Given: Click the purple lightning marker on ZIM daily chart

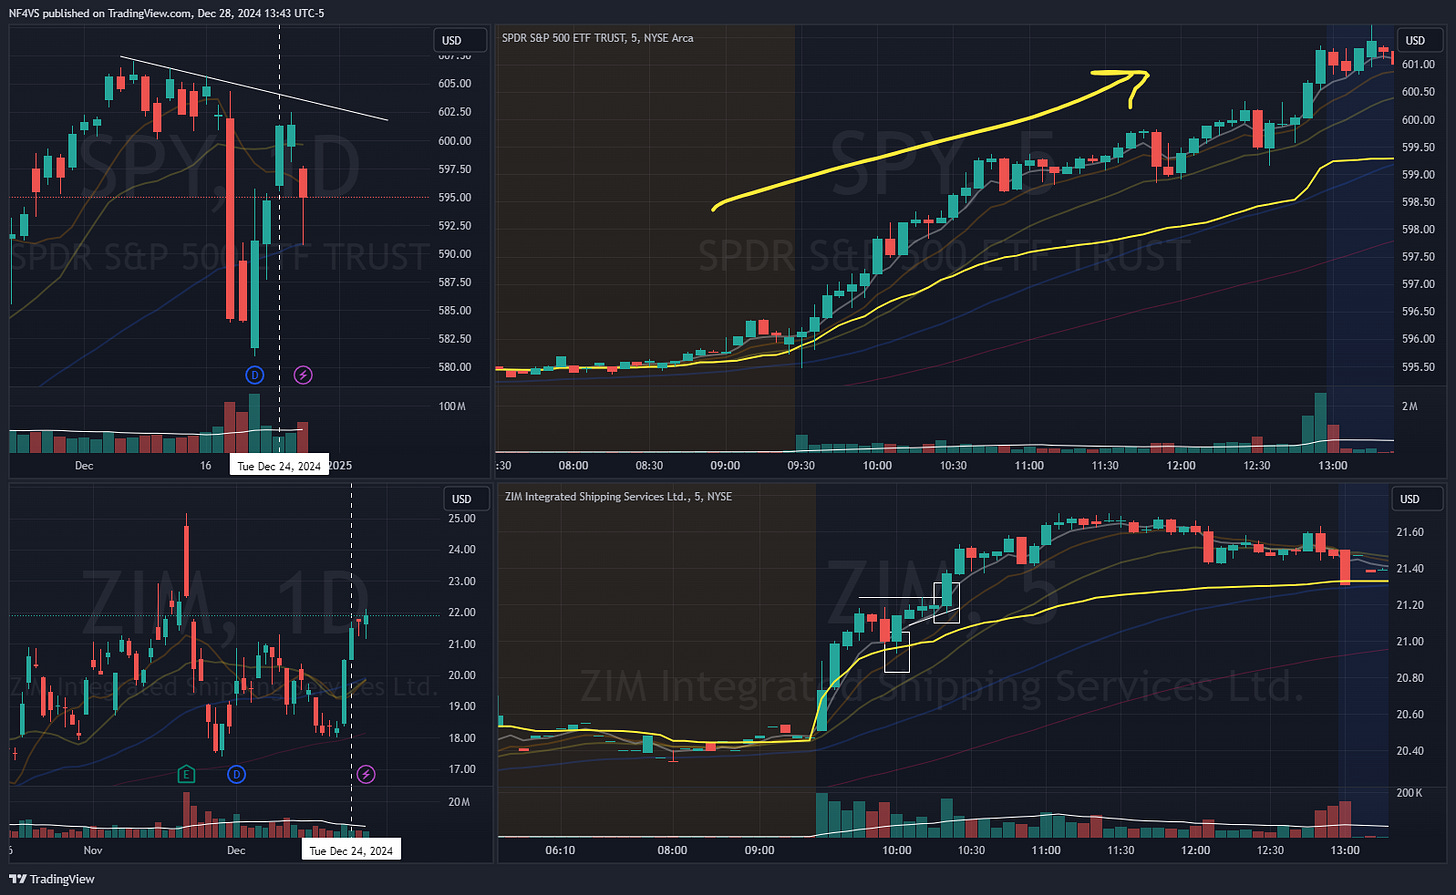Looking at the screenshot, I should (366, 774).
